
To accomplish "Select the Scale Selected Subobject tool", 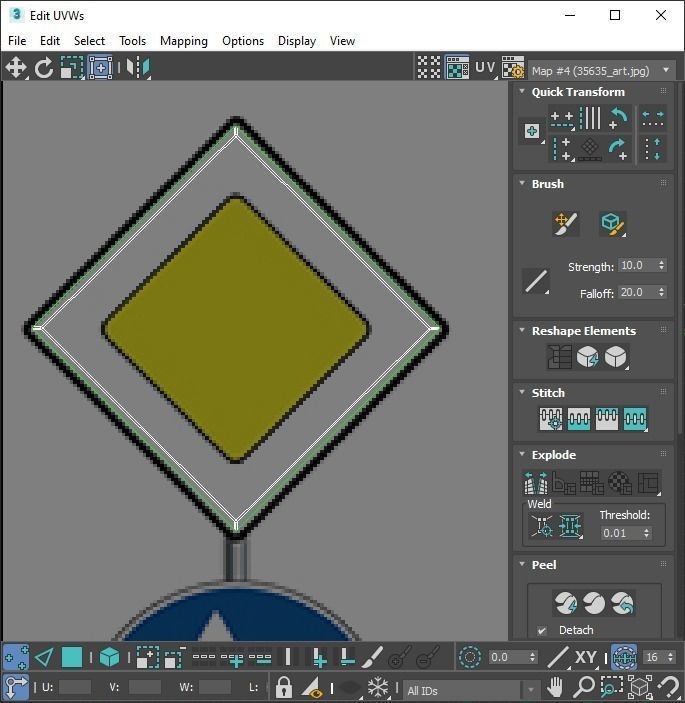I will (x=72, y=68).
